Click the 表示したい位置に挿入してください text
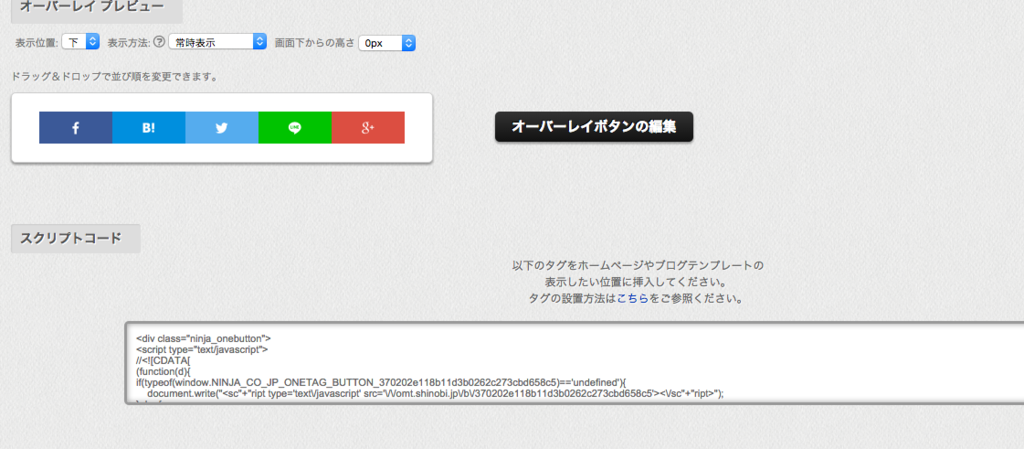Screen dimensions: 1024x449 click(638, 283)
